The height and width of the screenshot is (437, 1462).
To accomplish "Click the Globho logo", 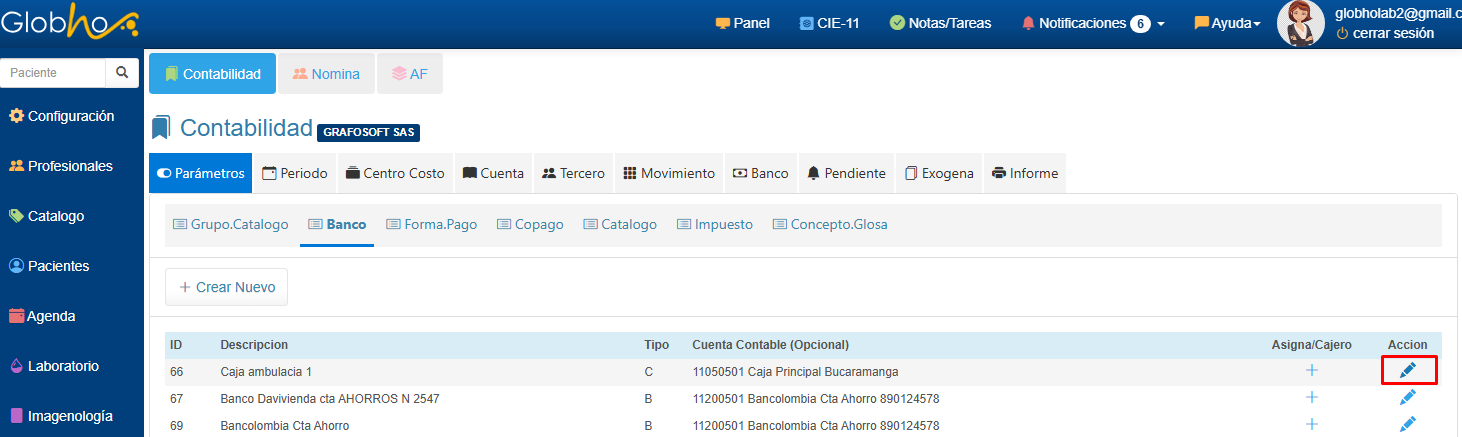I will pyautogui.click(x=70, y=22).
